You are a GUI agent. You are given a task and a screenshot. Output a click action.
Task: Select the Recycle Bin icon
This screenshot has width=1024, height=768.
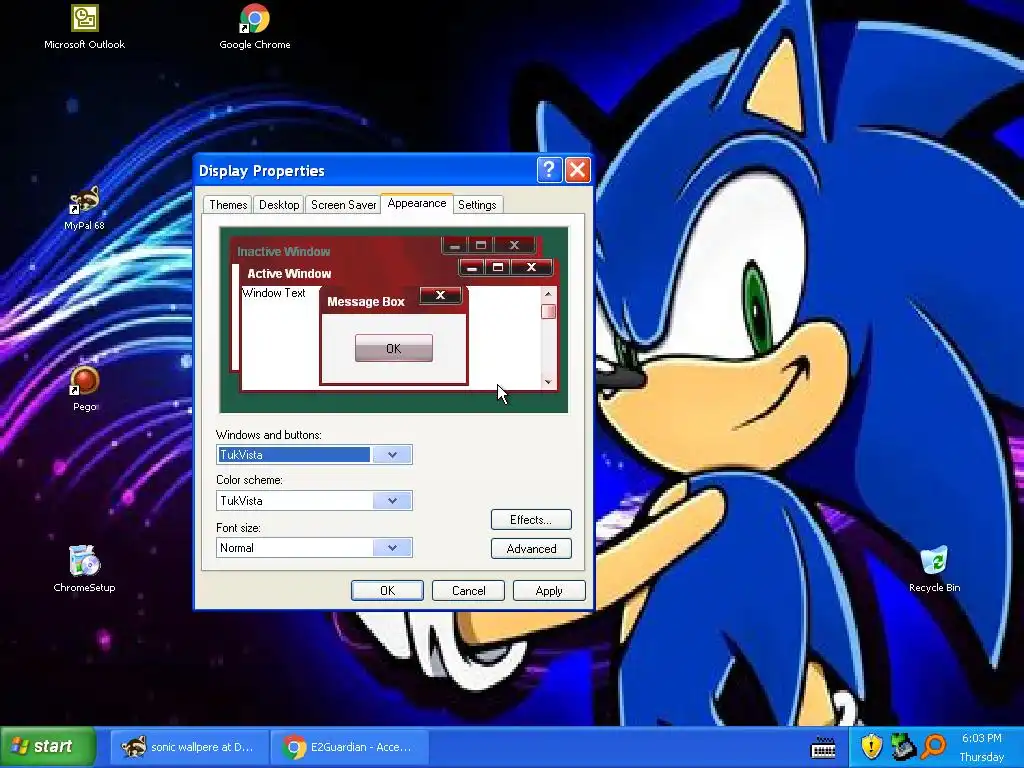point(934,569)
